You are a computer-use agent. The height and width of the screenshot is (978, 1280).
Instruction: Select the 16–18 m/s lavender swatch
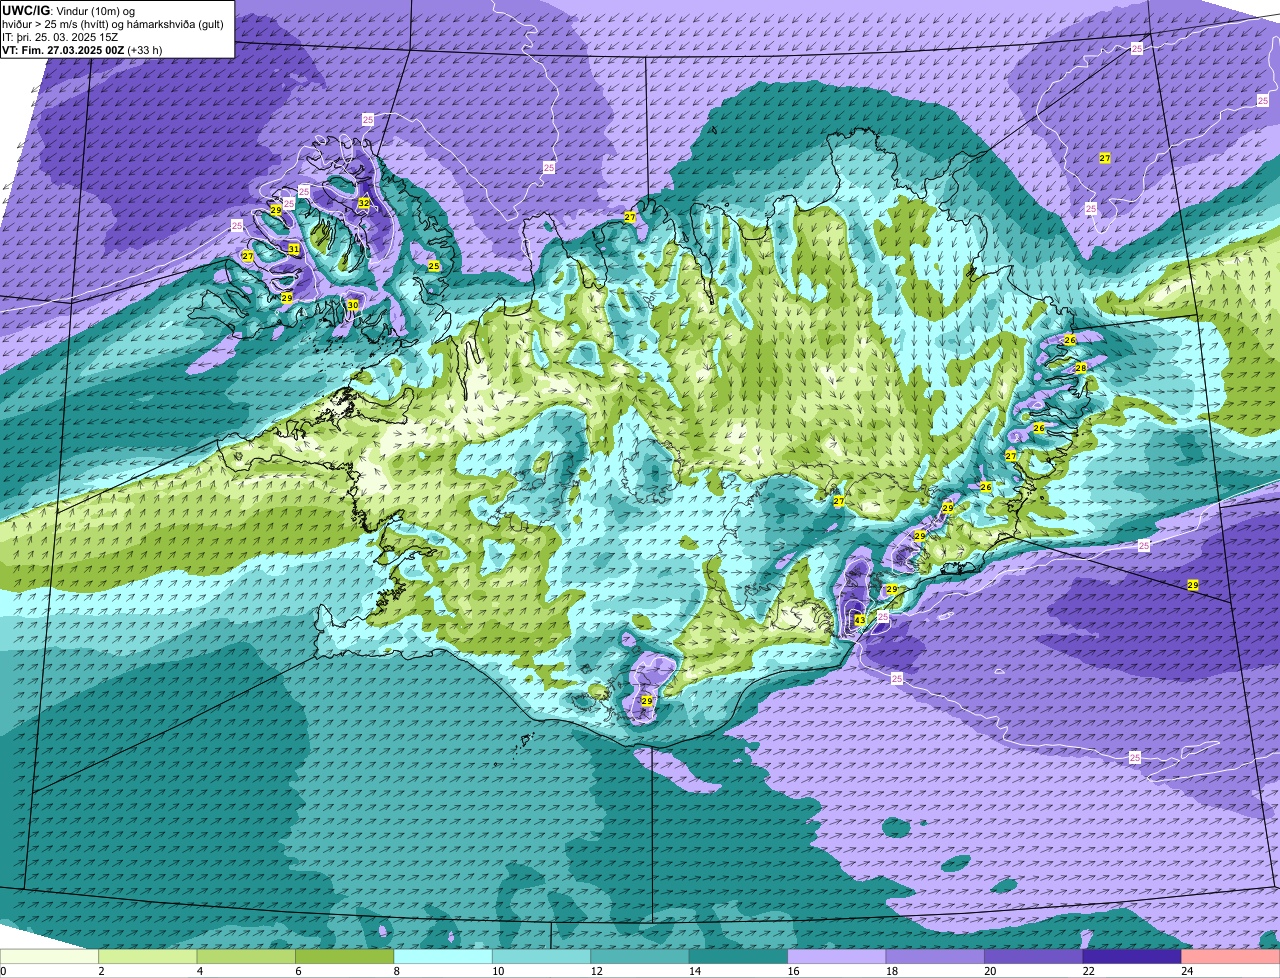click(x=838, y=956)
